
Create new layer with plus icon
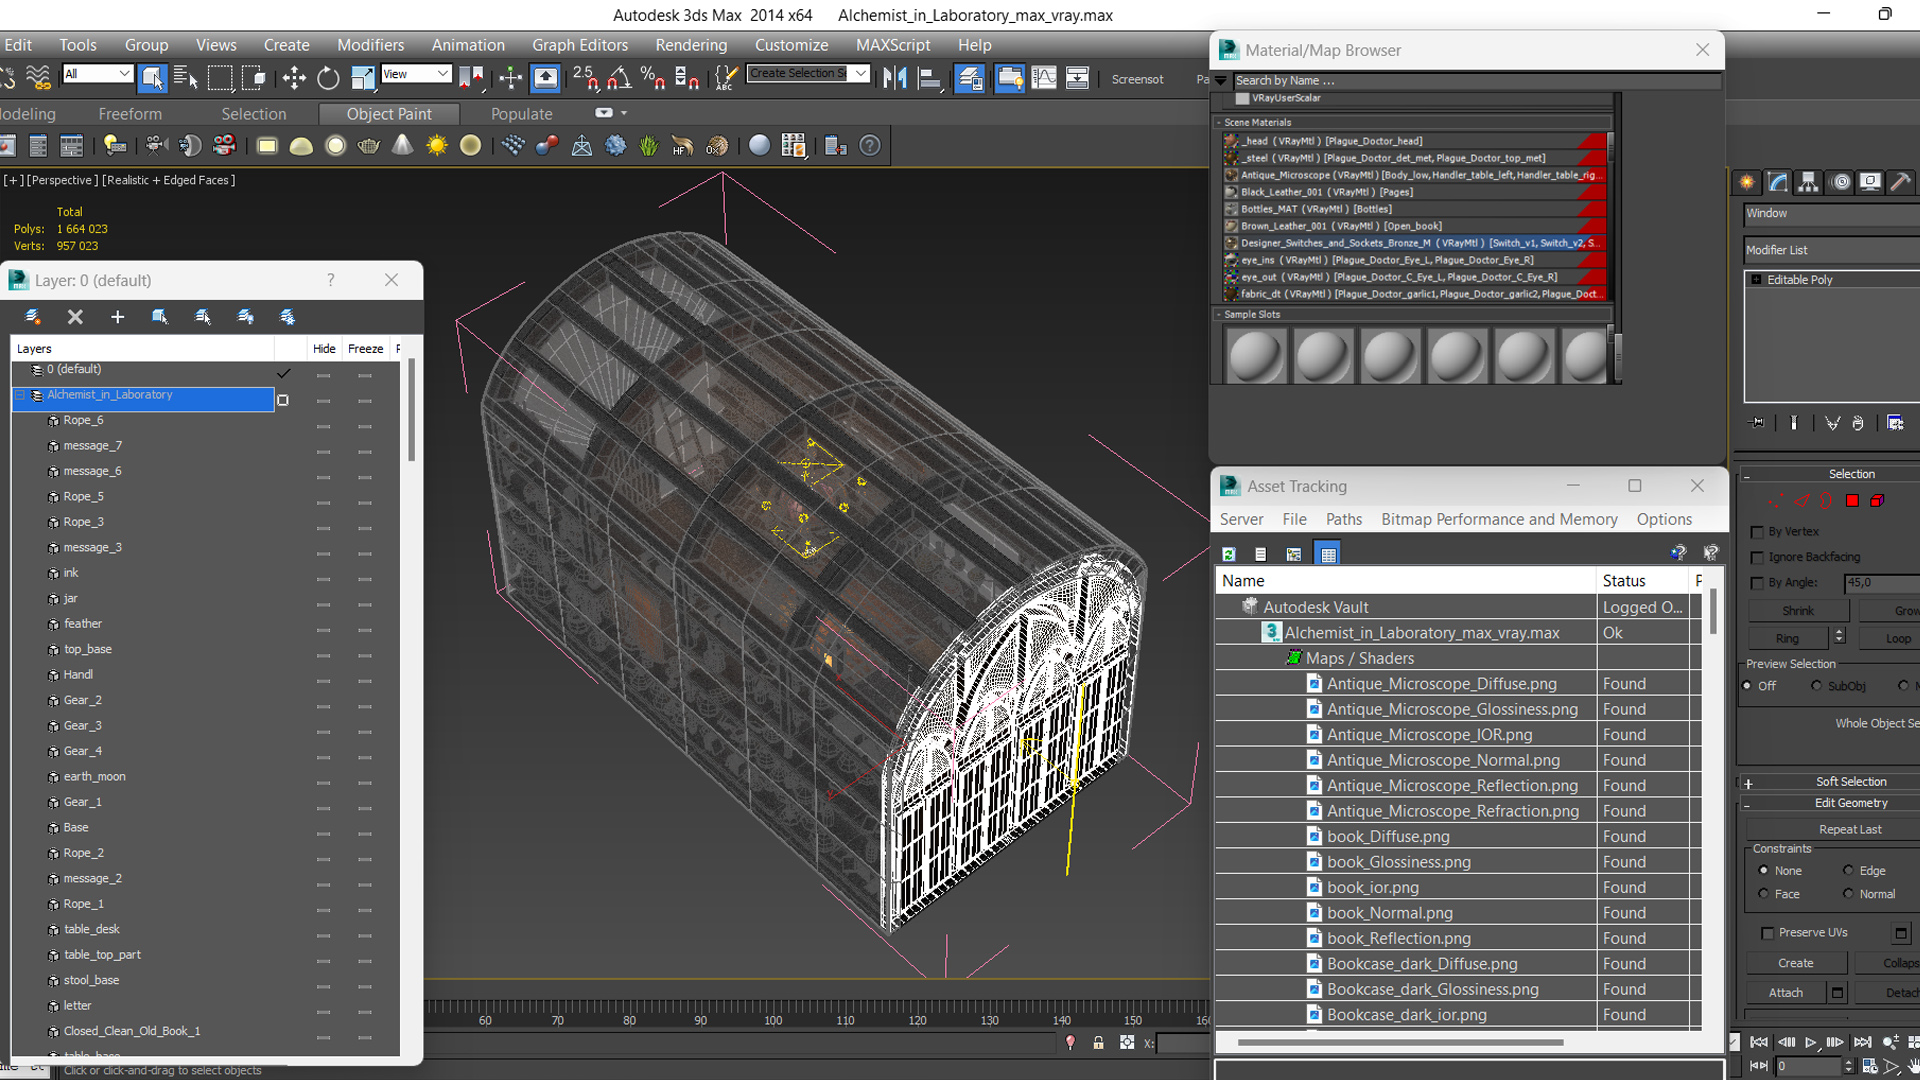pos(117,317)
